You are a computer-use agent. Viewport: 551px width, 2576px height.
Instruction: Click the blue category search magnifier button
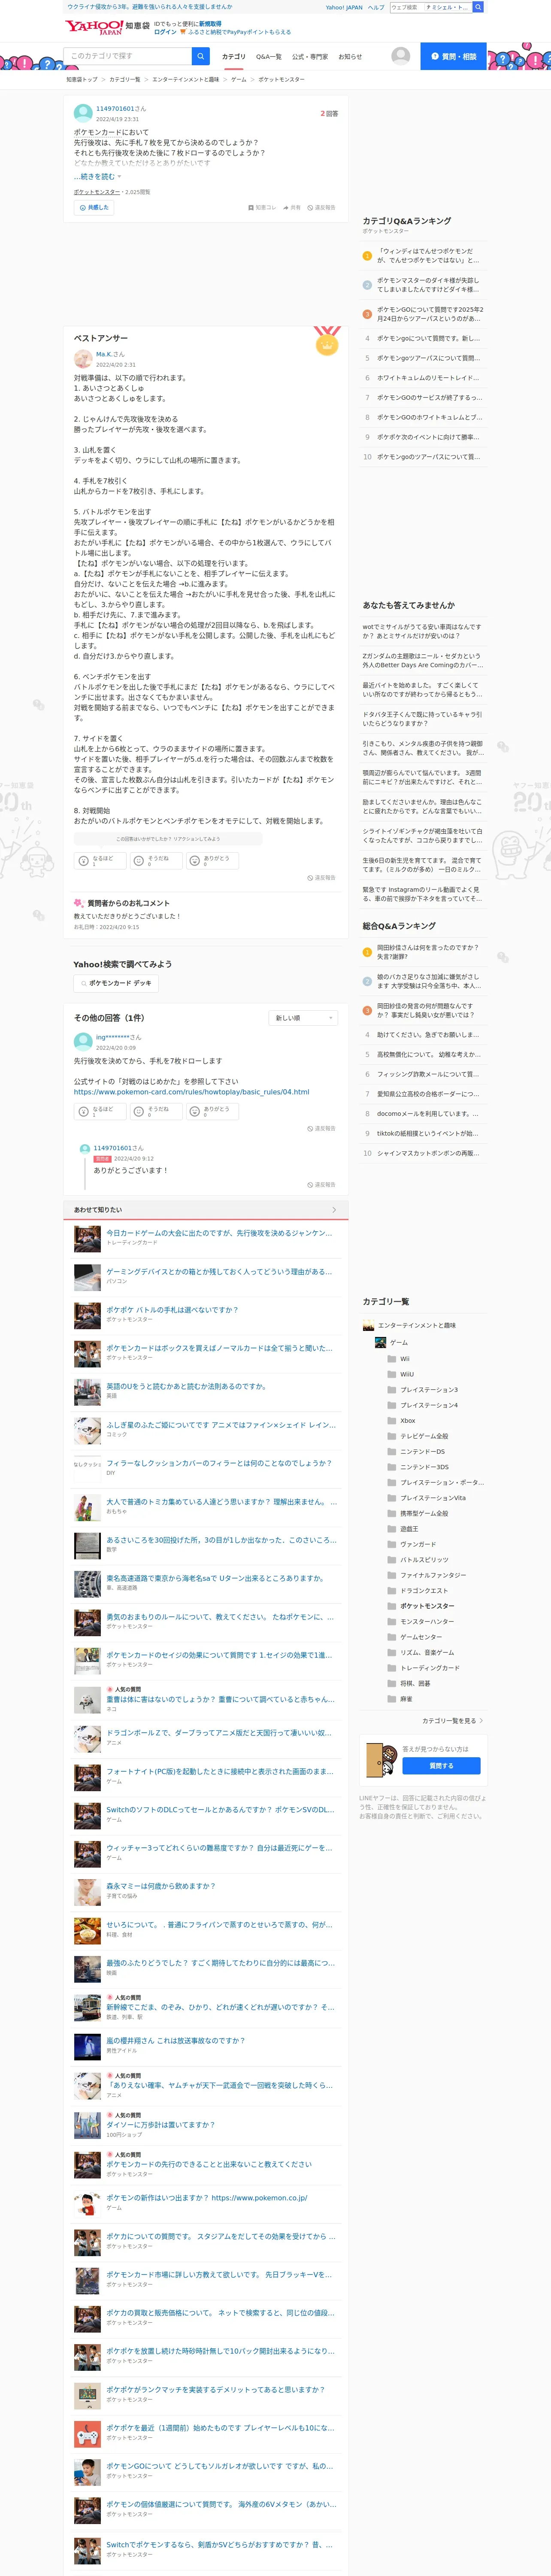pyautogui.click(x=201, y=56)
